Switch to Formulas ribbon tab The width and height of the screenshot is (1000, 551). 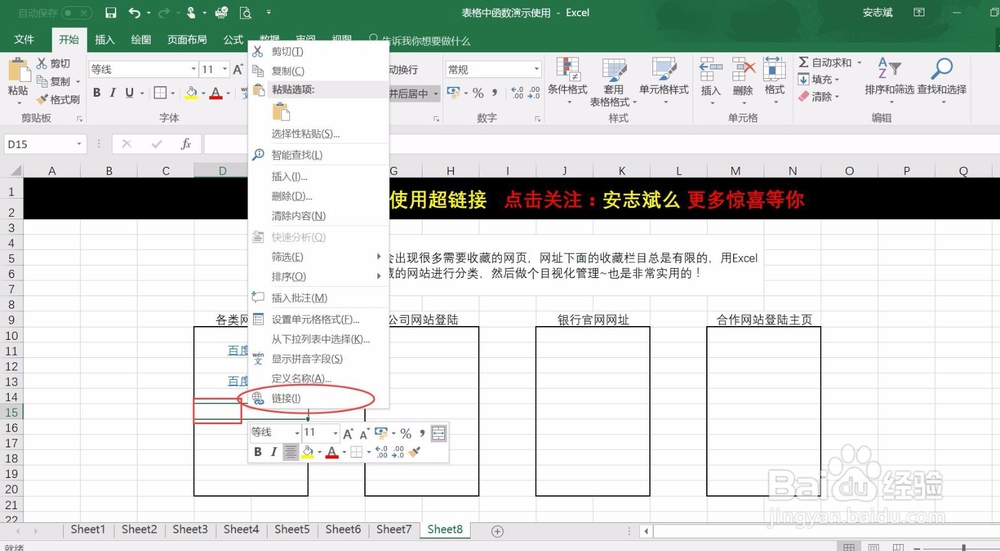(x=233, y=40)
